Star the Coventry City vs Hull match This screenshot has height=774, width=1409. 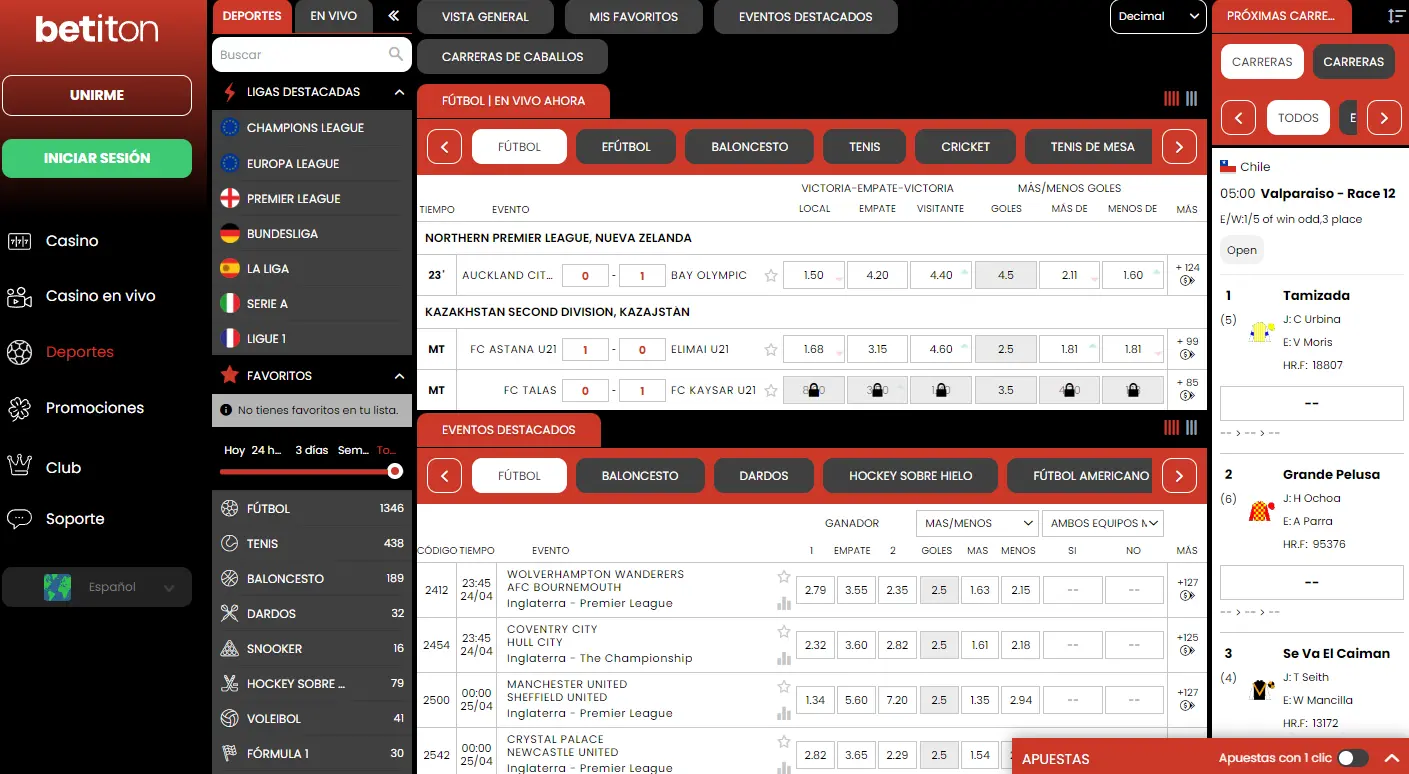(784, 632)
